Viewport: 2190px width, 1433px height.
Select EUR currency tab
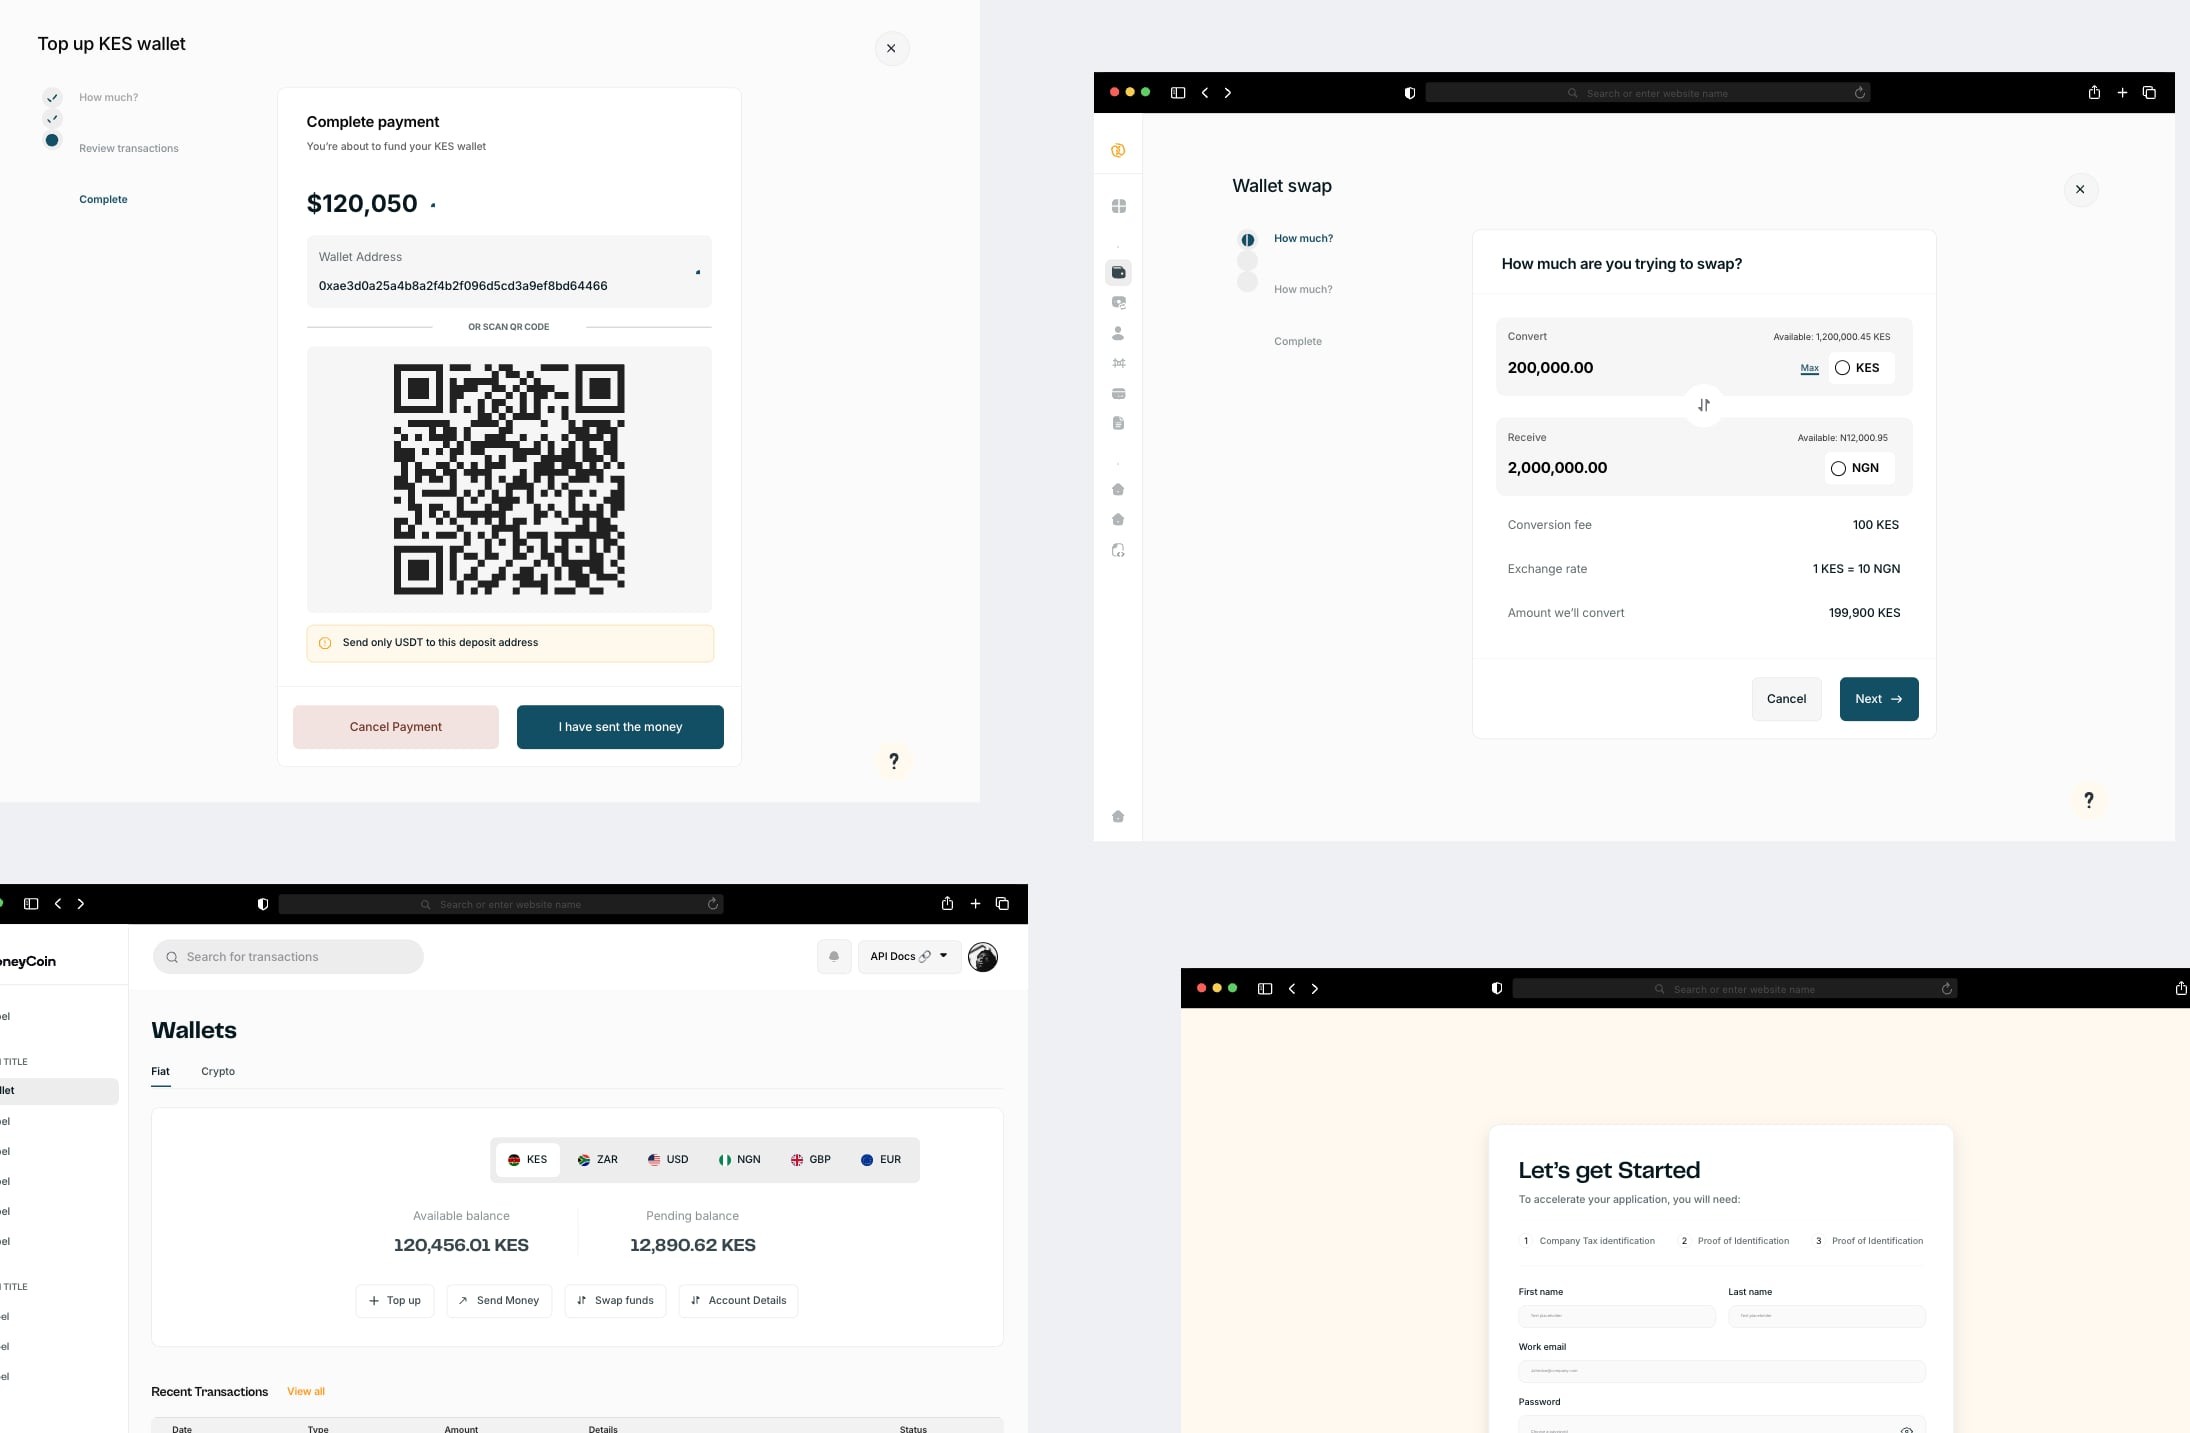[x=881, y=1160]
